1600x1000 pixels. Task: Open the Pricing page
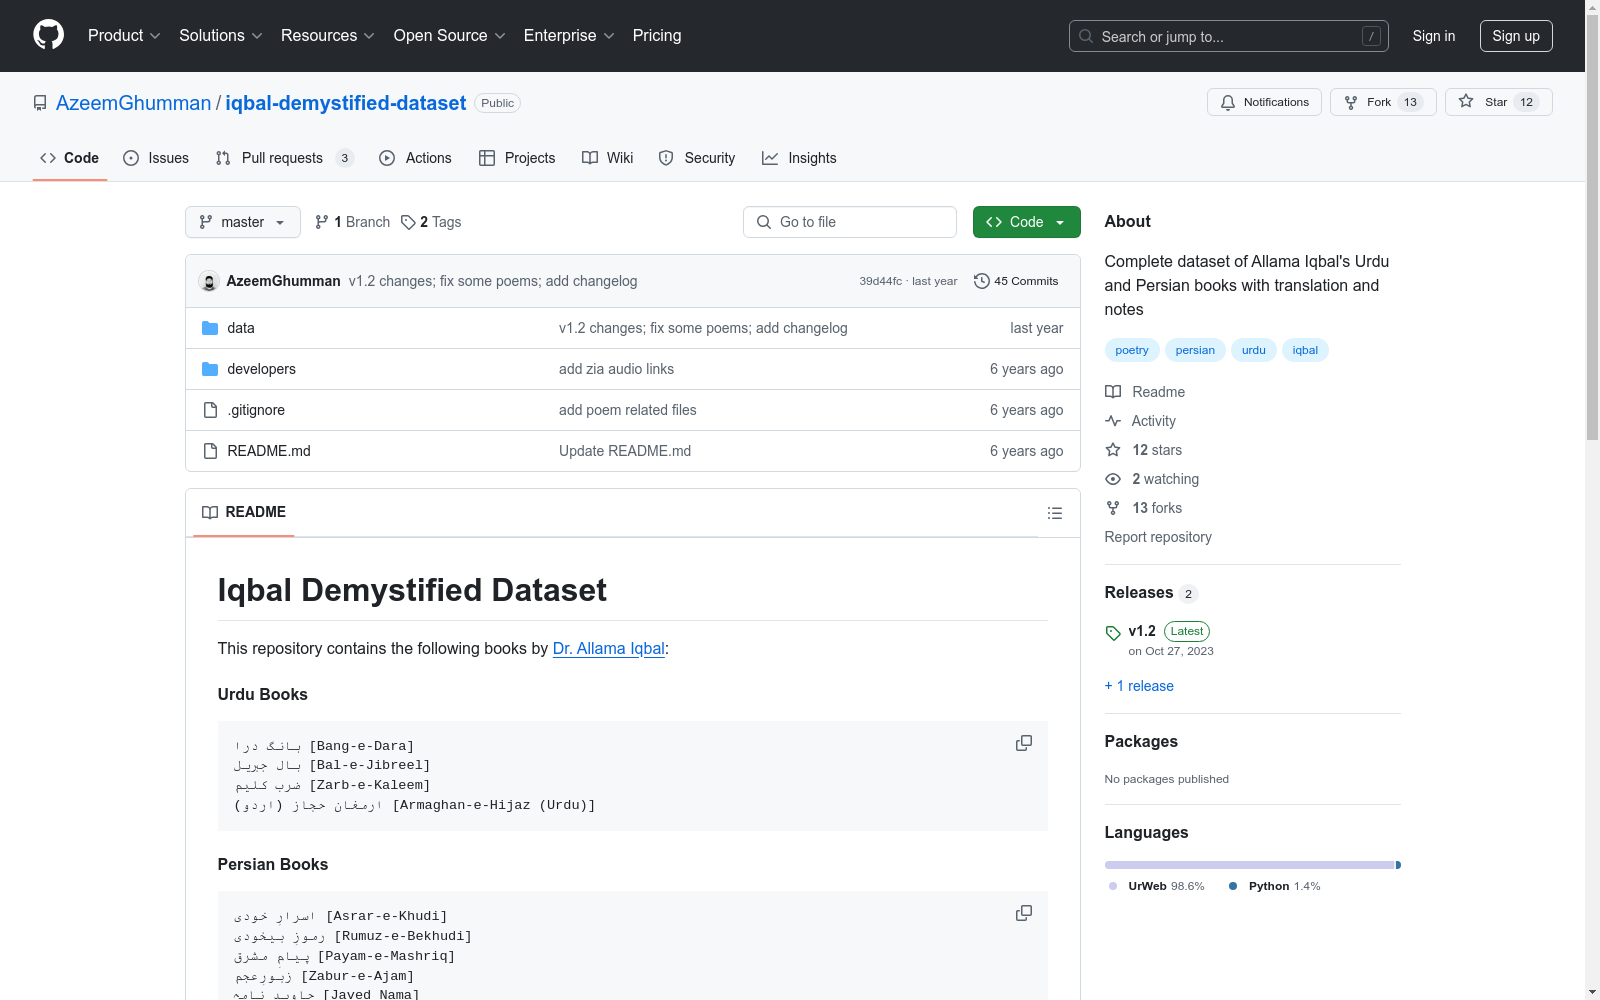point(657,35)
